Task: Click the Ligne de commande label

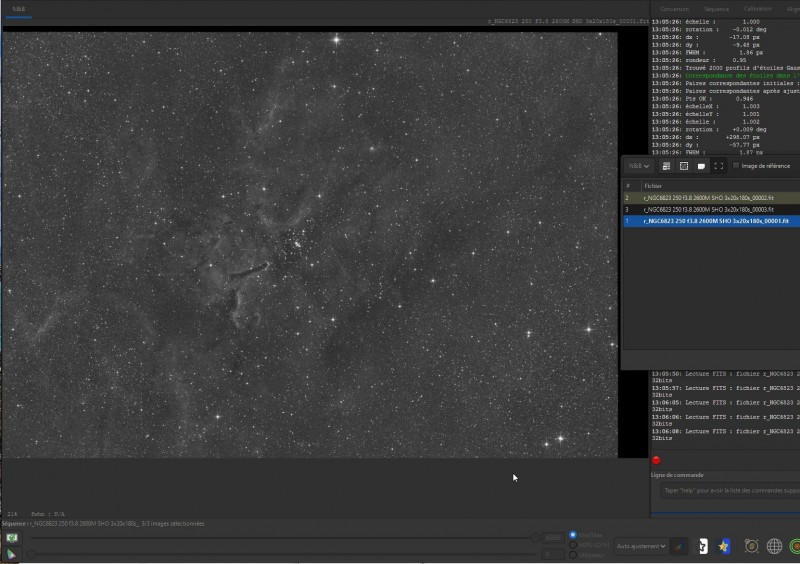Action: [677, 475]
